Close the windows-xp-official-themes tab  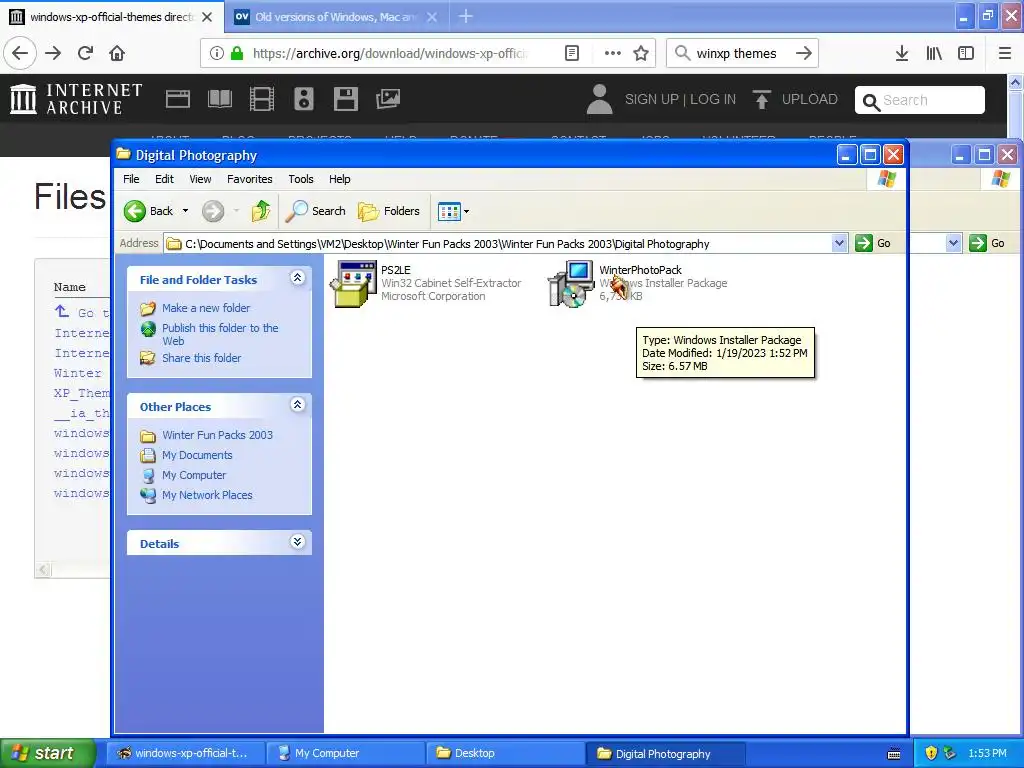tap(207, 17)
